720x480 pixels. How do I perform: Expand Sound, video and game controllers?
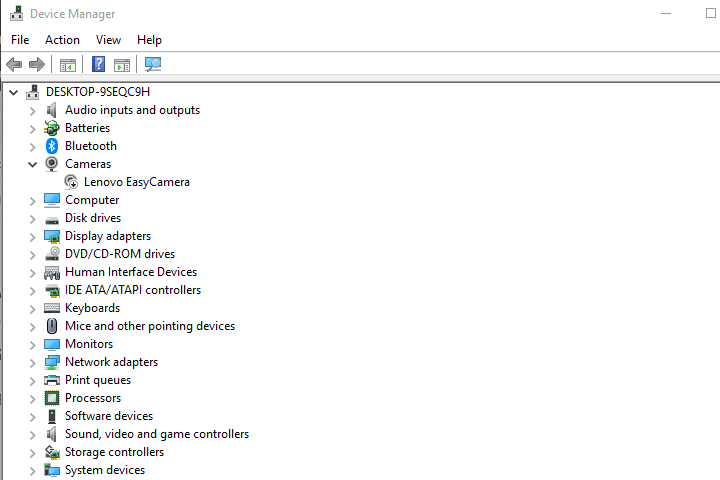point(32,435)
